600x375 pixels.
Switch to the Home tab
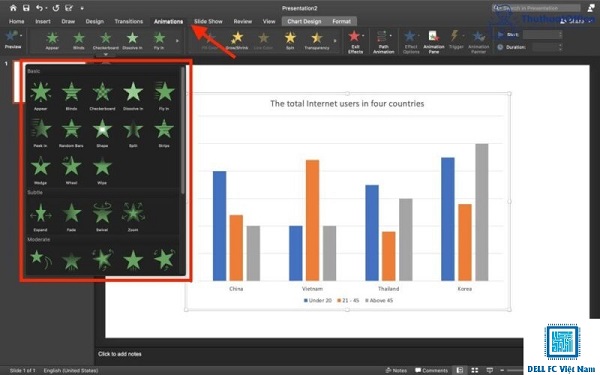point(16,21)
